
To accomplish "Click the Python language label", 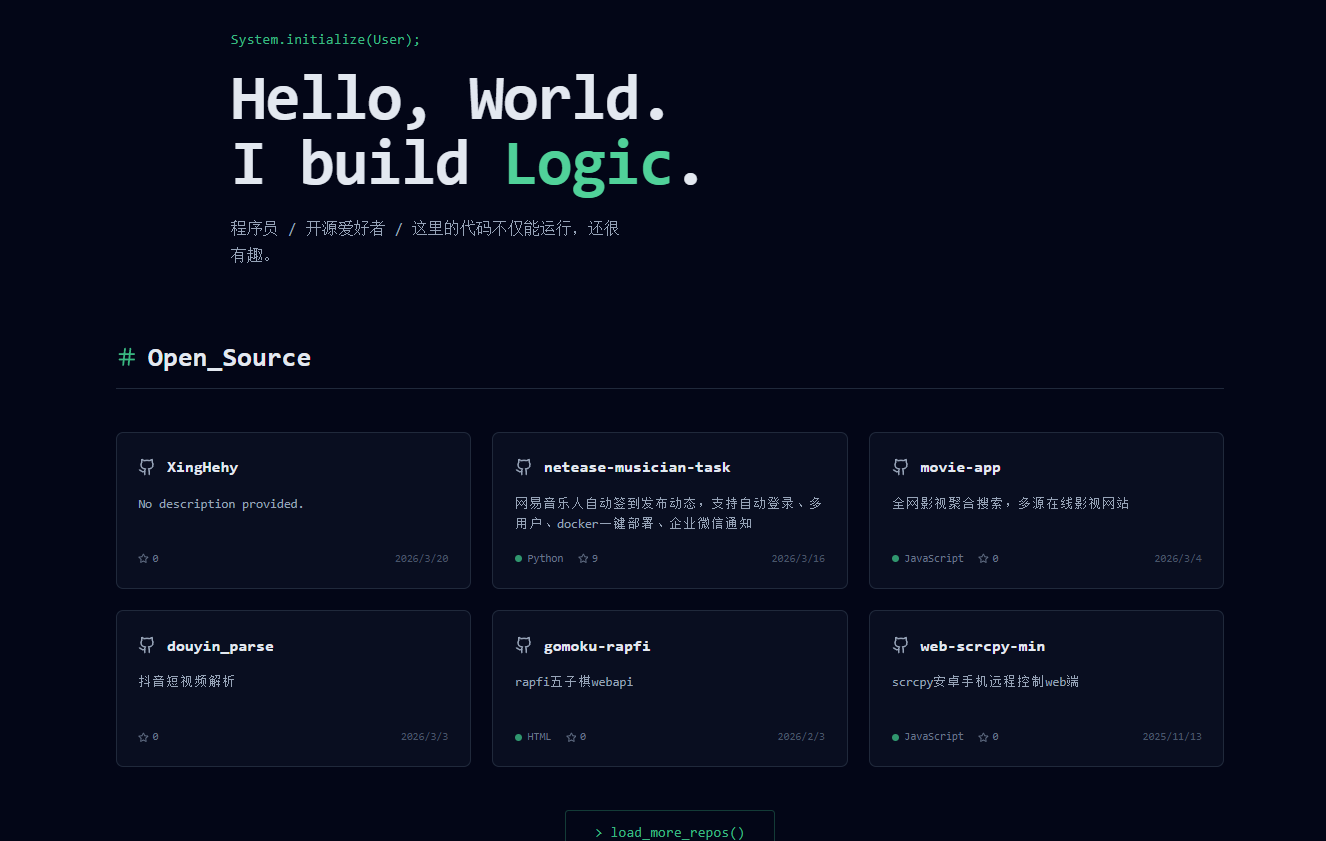I will pos(545,559).
